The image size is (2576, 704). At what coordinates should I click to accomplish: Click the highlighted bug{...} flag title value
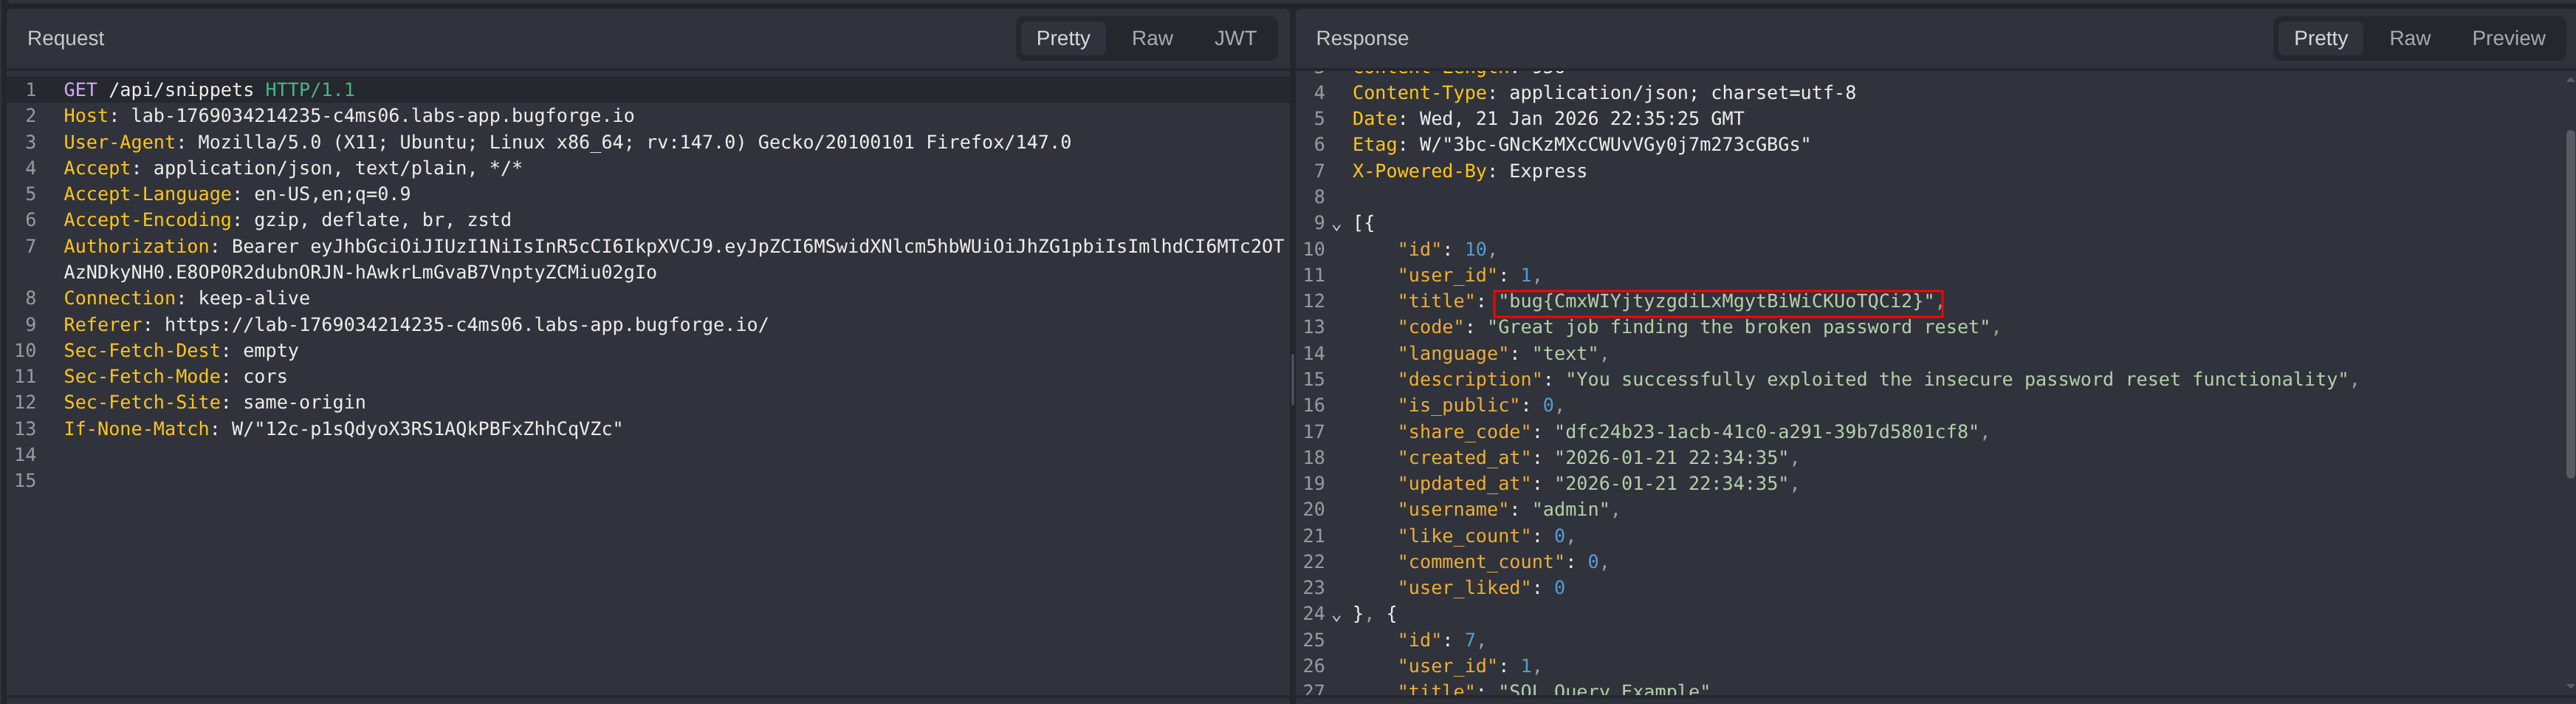pos(1716,301)
